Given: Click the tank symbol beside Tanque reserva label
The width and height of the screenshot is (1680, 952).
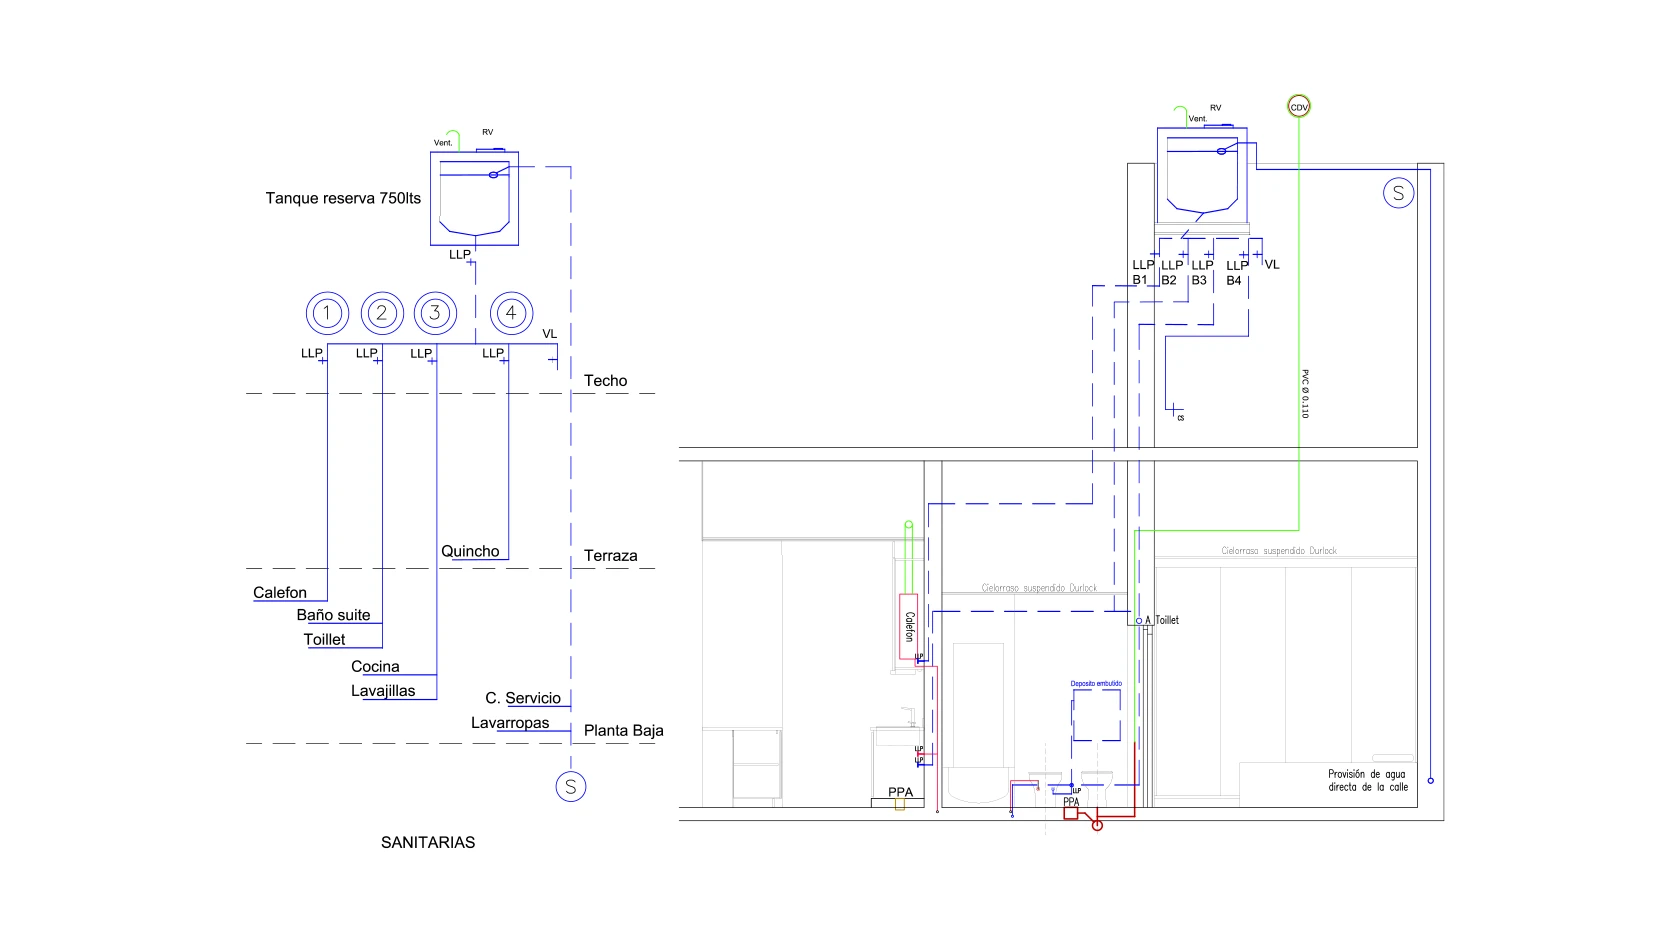Looking at the screenshot, I should tap(474, 198).
